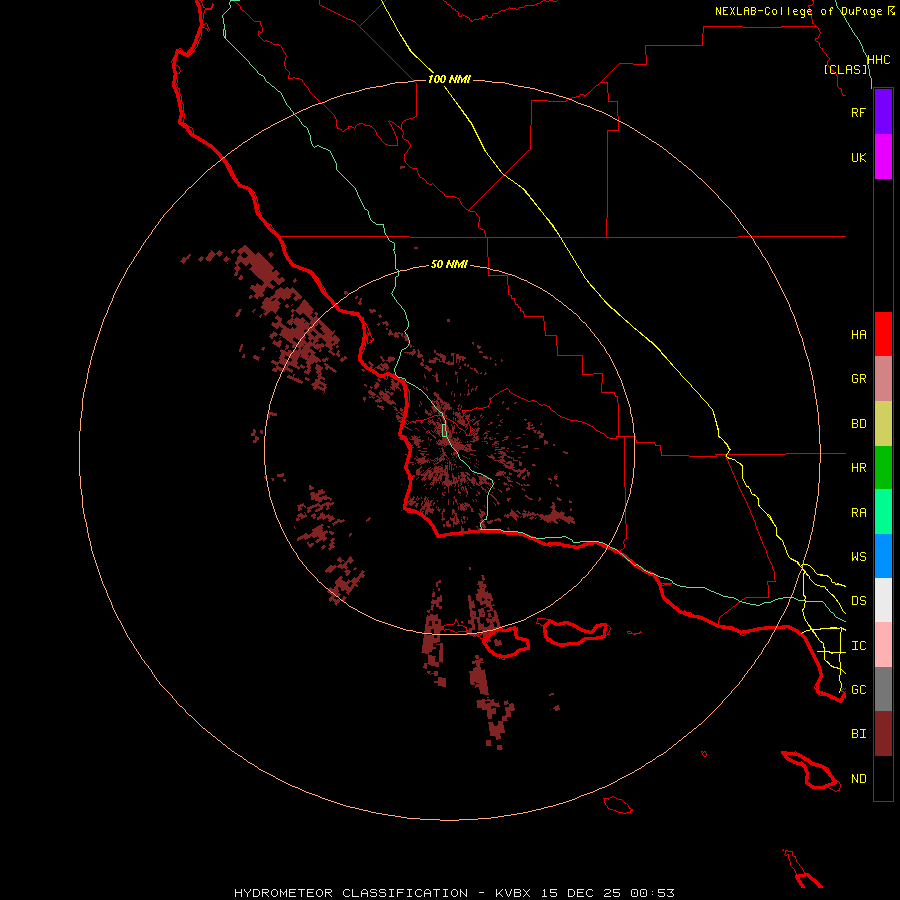Click the RF purple legend swatch
The height and width of the screenshot is (900, 900).
[x=883, y=112]
